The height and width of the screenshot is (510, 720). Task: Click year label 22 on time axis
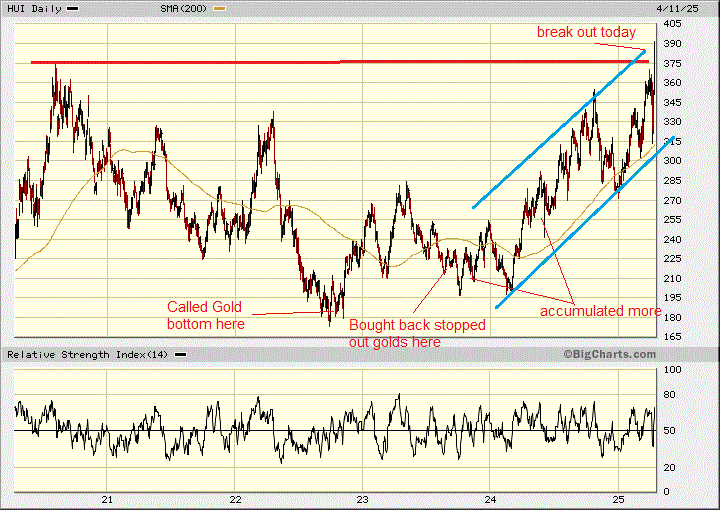point(235,499)
